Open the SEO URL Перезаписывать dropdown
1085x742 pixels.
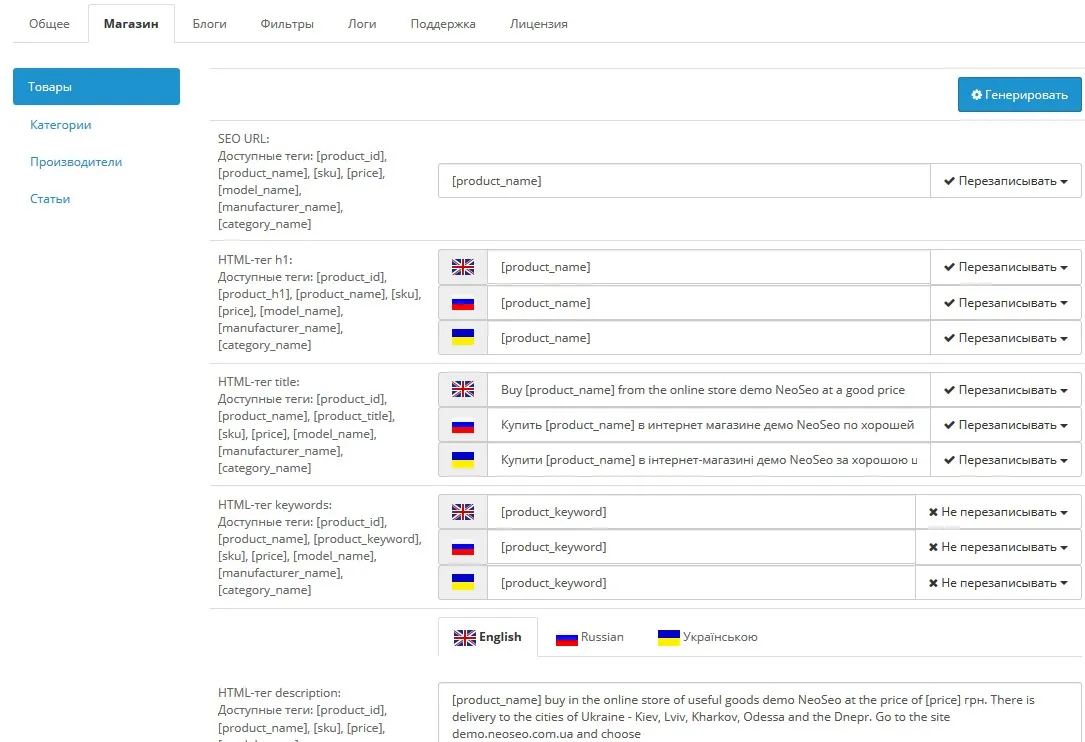1005,181
